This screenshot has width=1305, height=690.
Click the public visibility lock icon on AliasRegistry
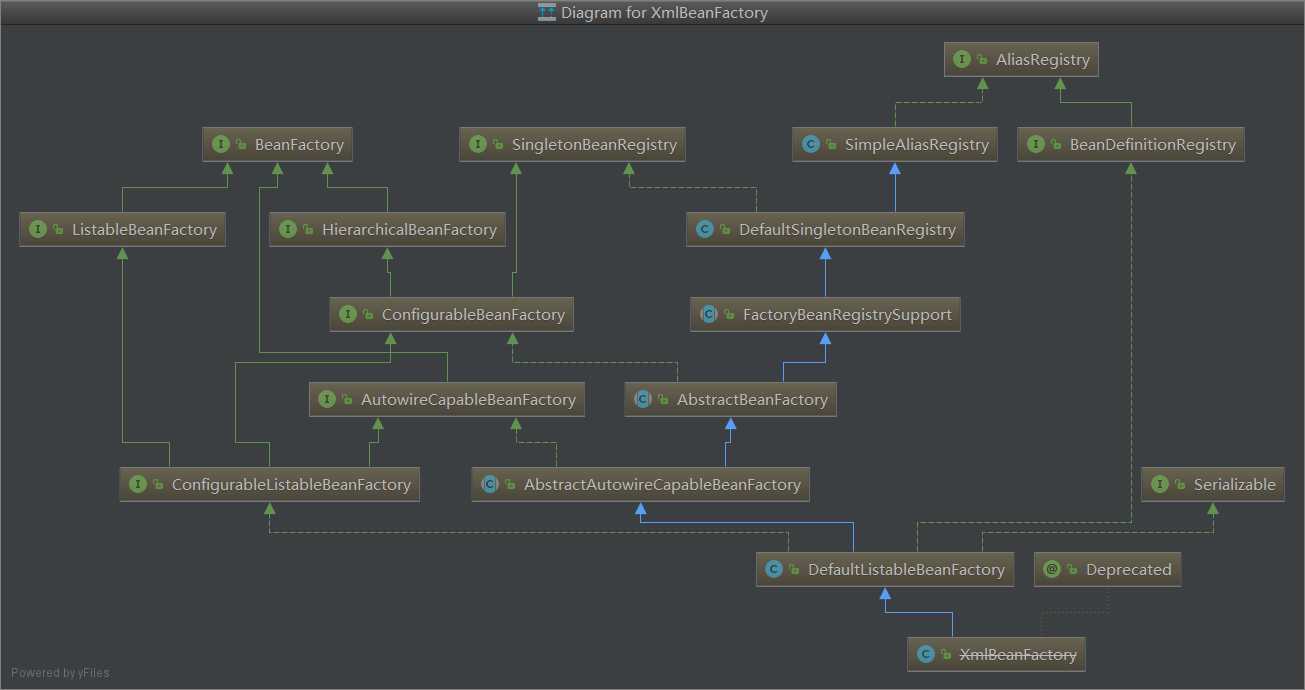coord(983,61)
